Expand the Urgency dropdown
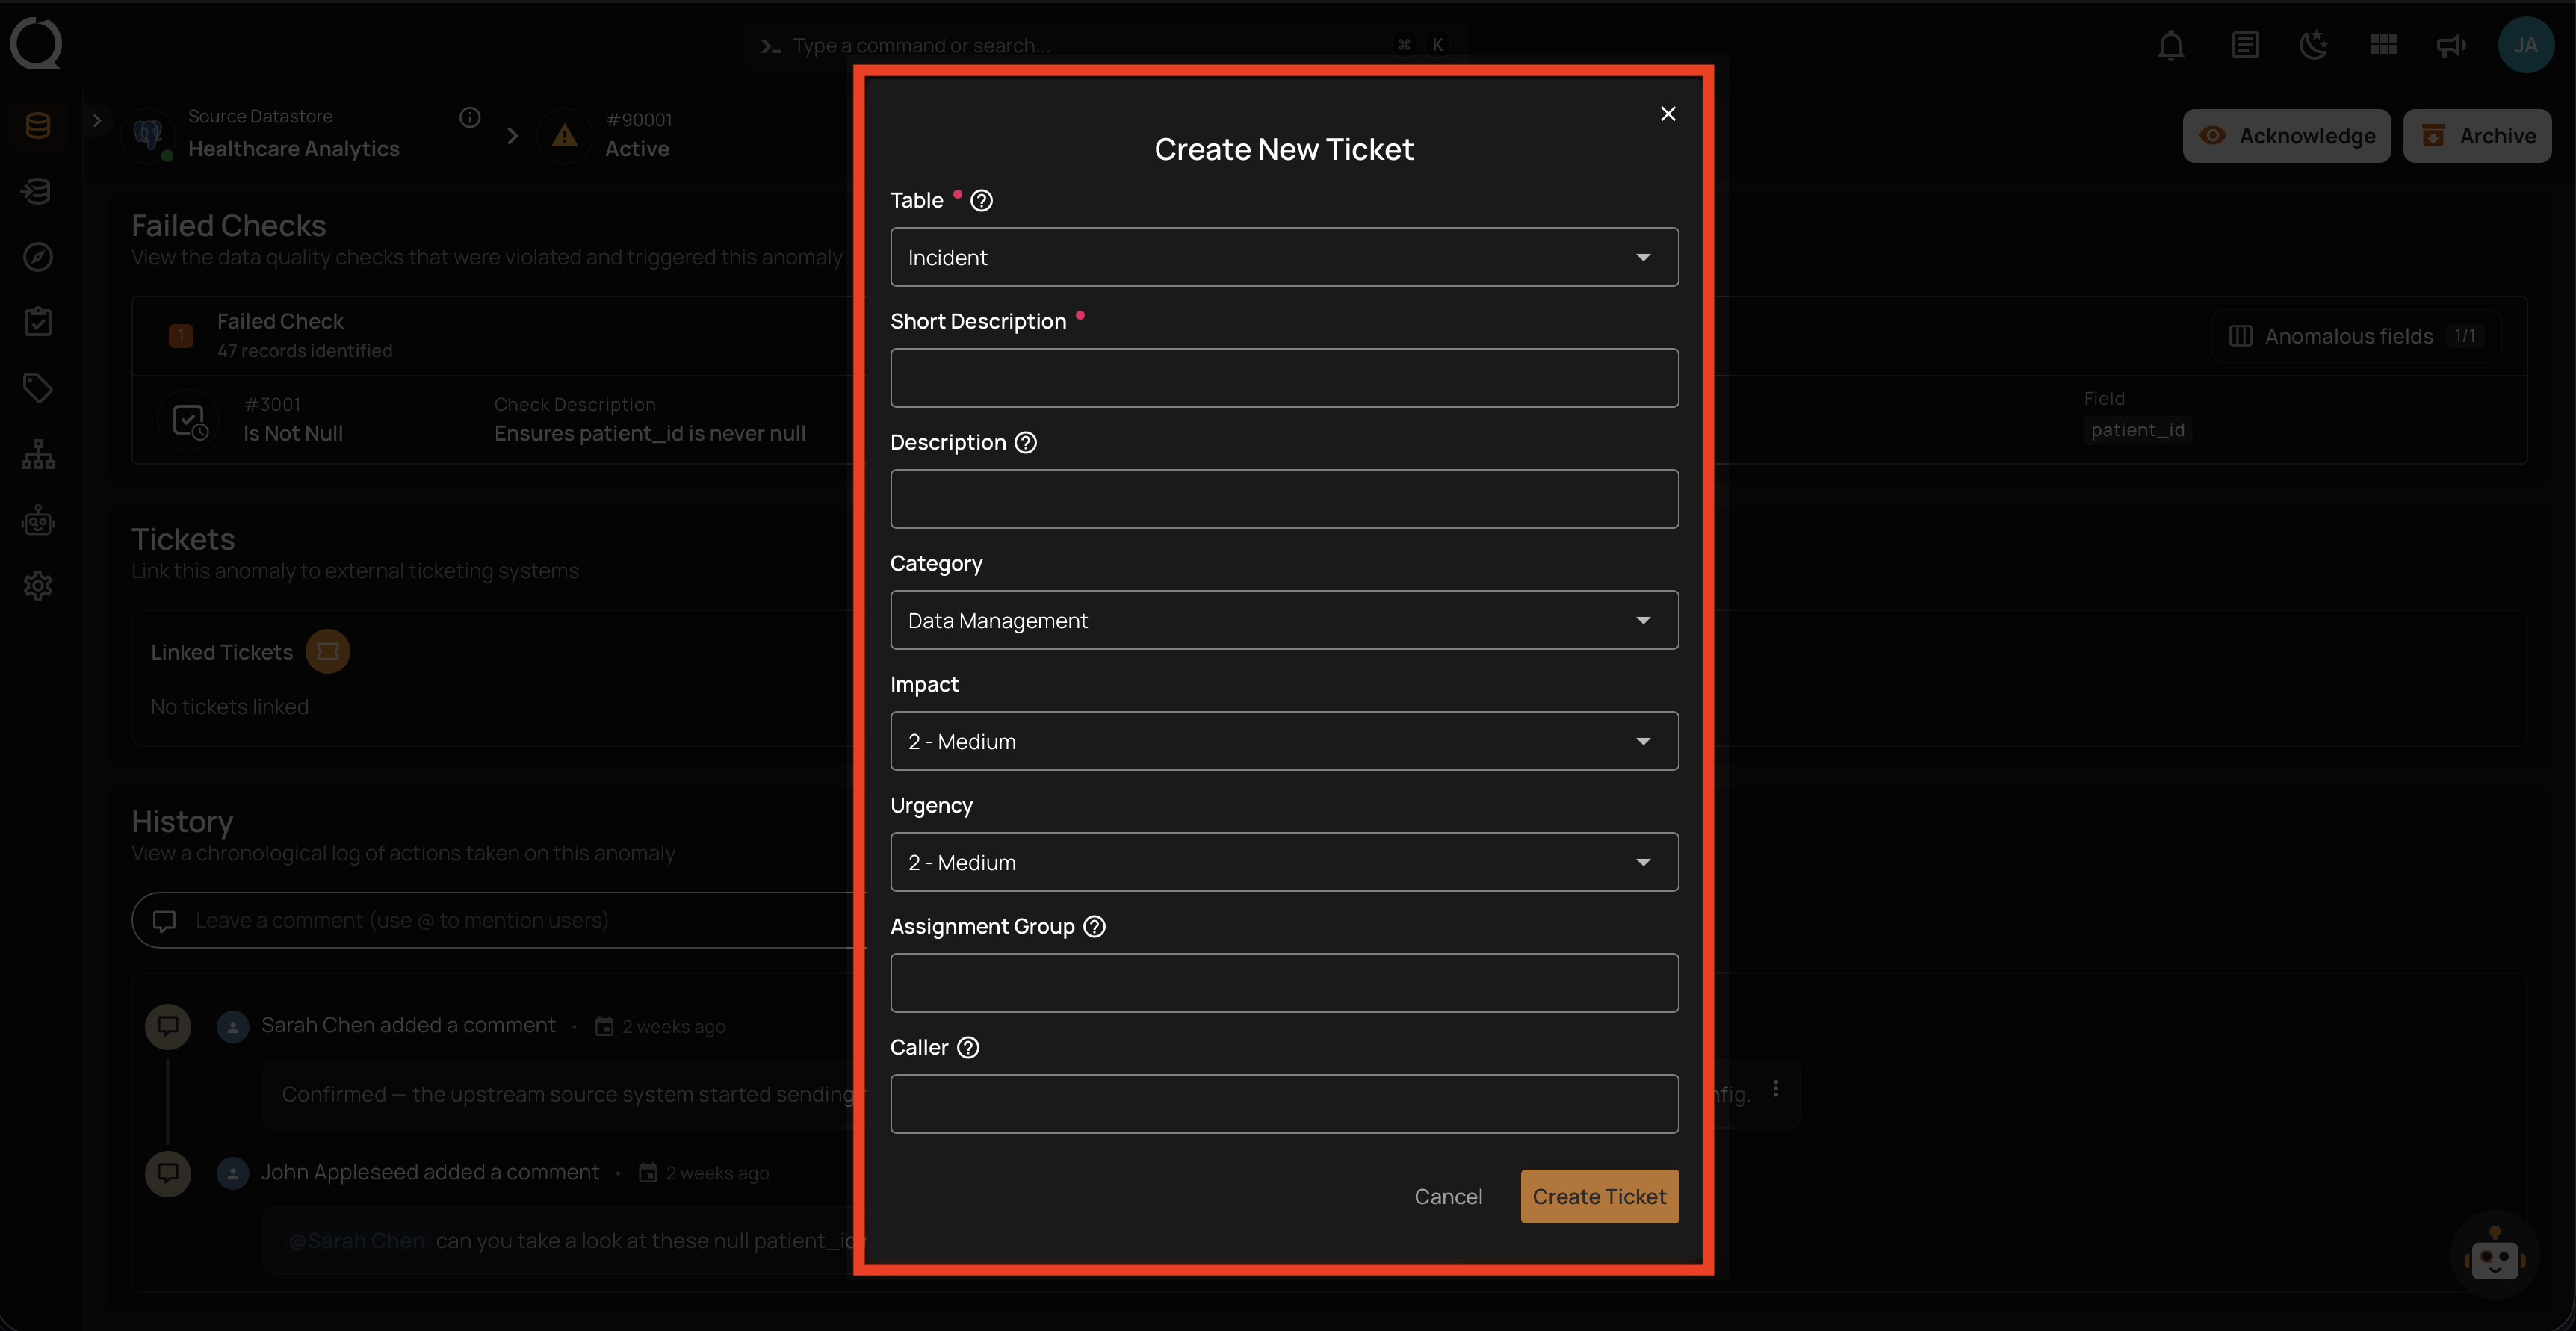Viewport: 2576px width, 1331px height. 1284,862
